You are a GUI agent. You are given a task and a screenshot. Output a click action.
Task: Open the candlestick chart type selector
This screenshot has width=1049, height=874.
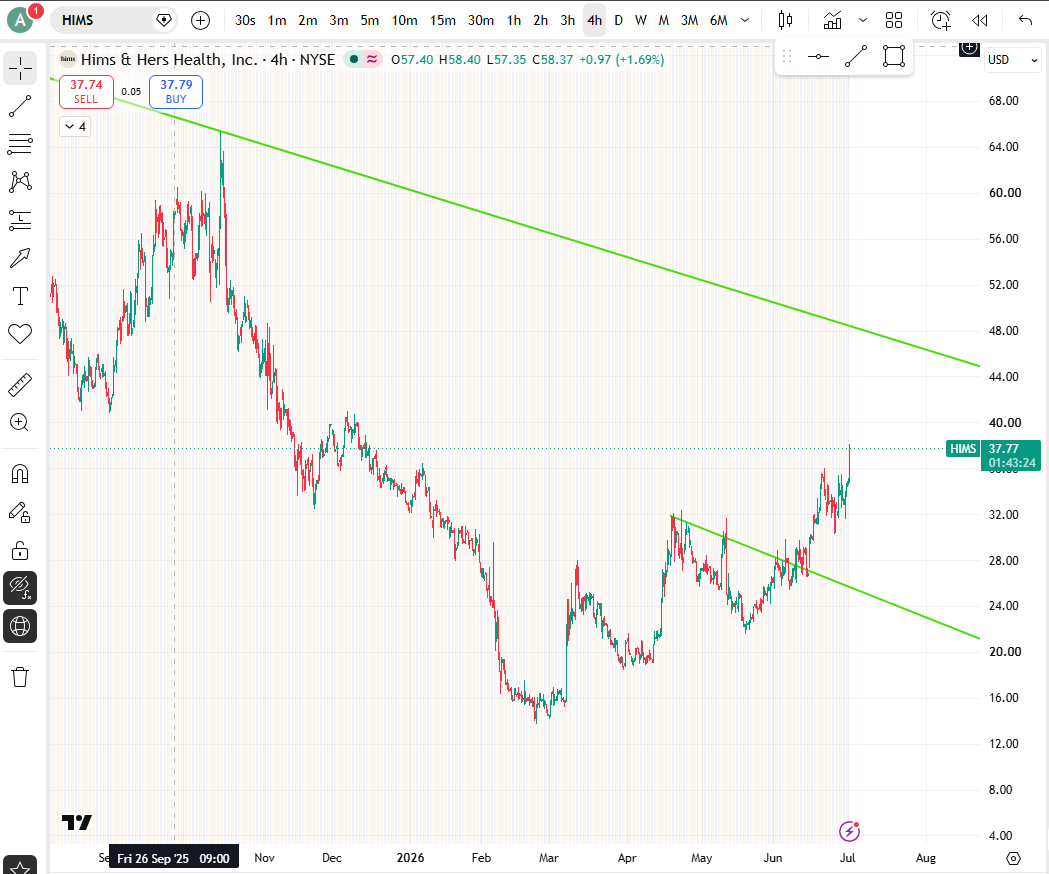[785, 20]
